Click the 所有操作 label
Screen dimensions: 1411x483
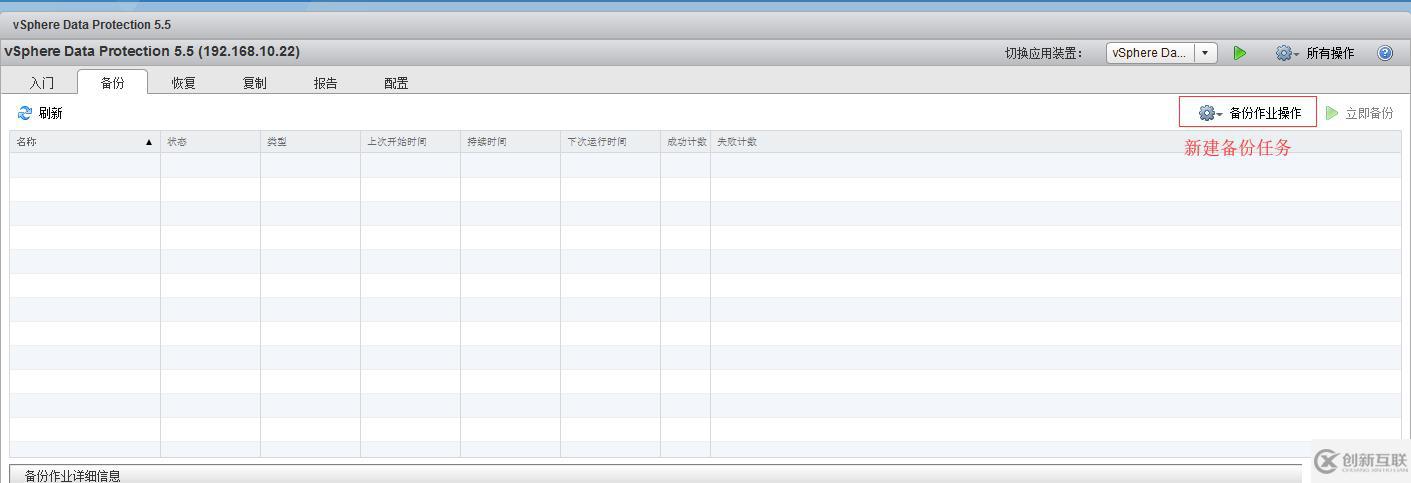(1330, 53)
